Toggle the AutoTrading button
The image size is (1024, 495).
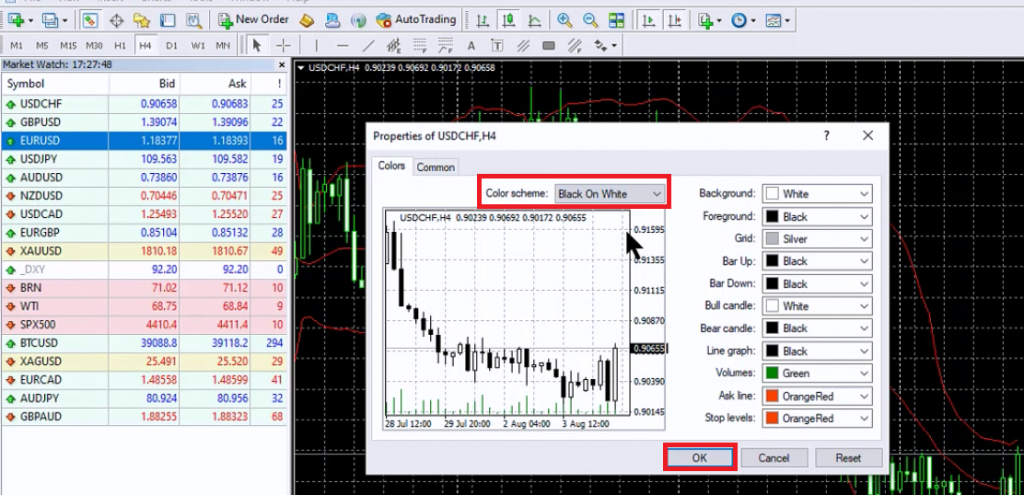[x=416, y=20]
